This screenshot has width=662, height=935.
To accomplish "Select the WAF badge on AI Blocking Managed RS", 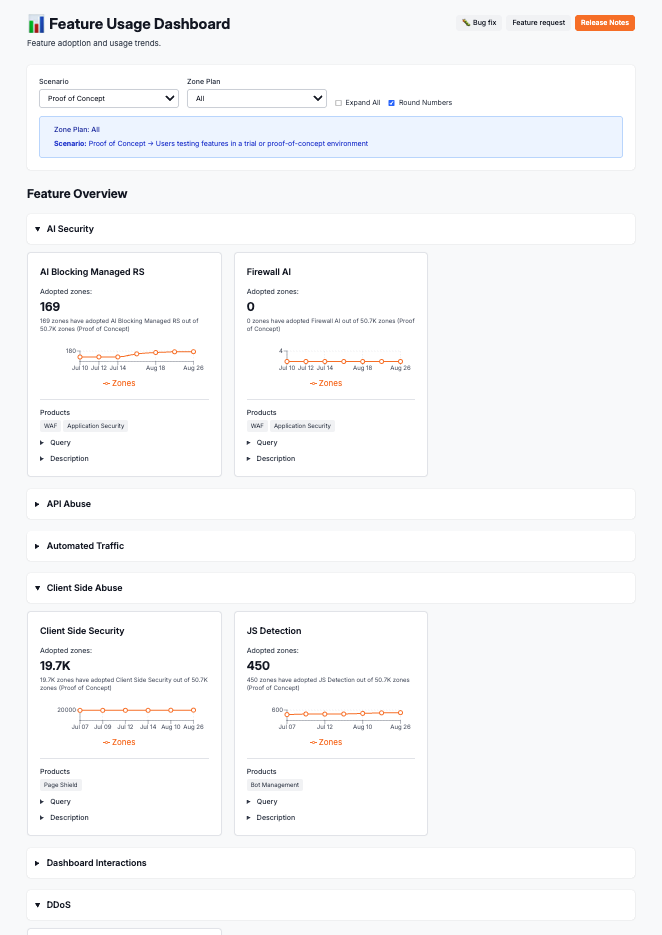I will 50,425.
